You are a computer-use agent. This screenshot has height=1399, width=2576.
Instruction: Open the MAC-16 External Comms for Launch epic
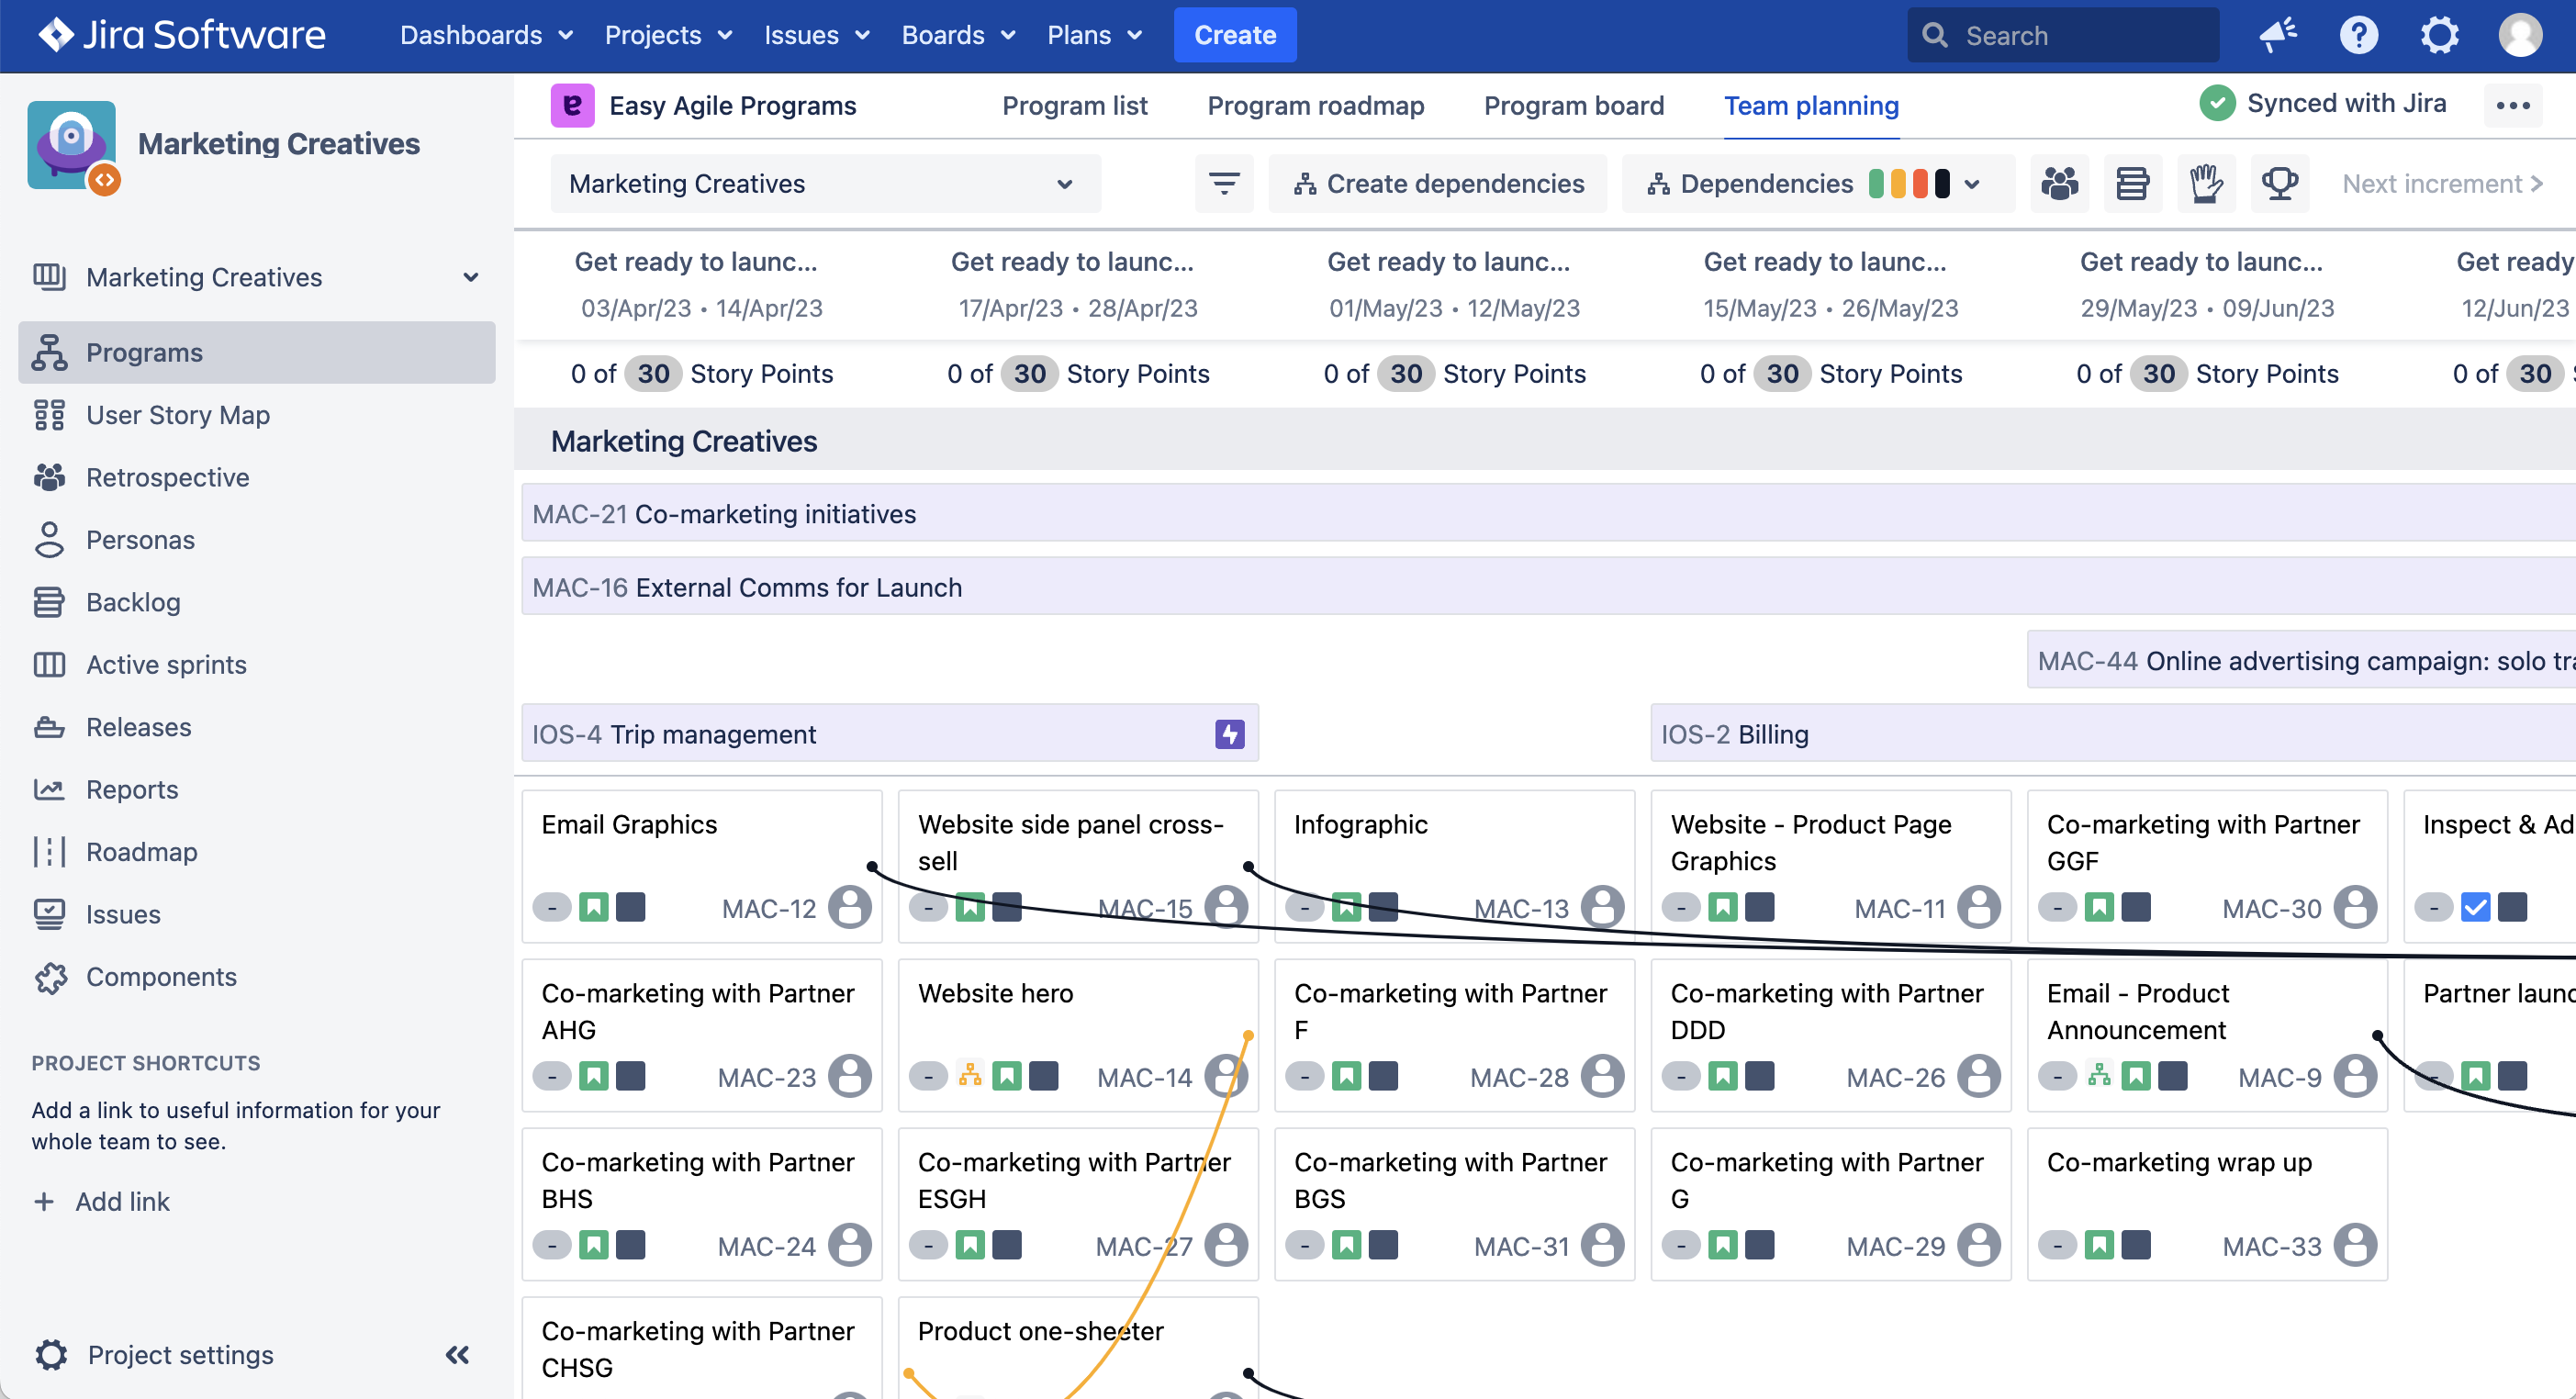click(1548, 587)
